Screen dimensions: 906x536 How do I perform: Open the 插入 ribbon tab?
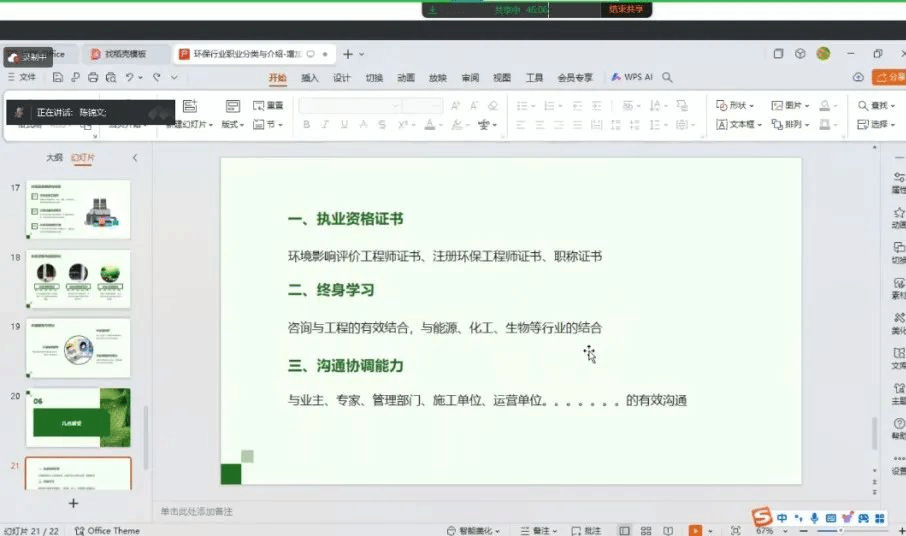[310, 78]
